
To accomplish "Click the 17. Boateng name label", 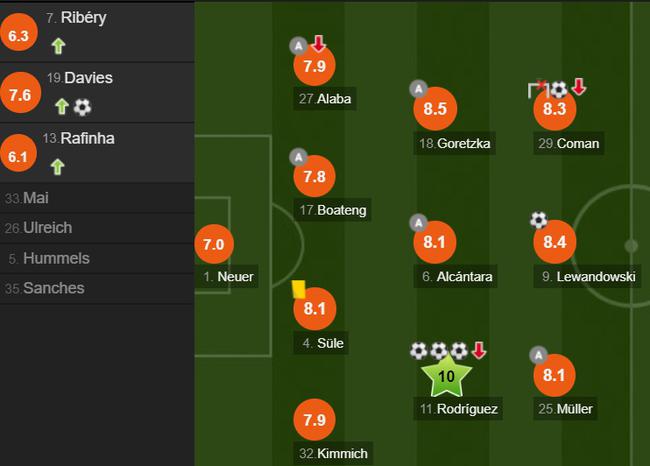I will tap(332, 210).
